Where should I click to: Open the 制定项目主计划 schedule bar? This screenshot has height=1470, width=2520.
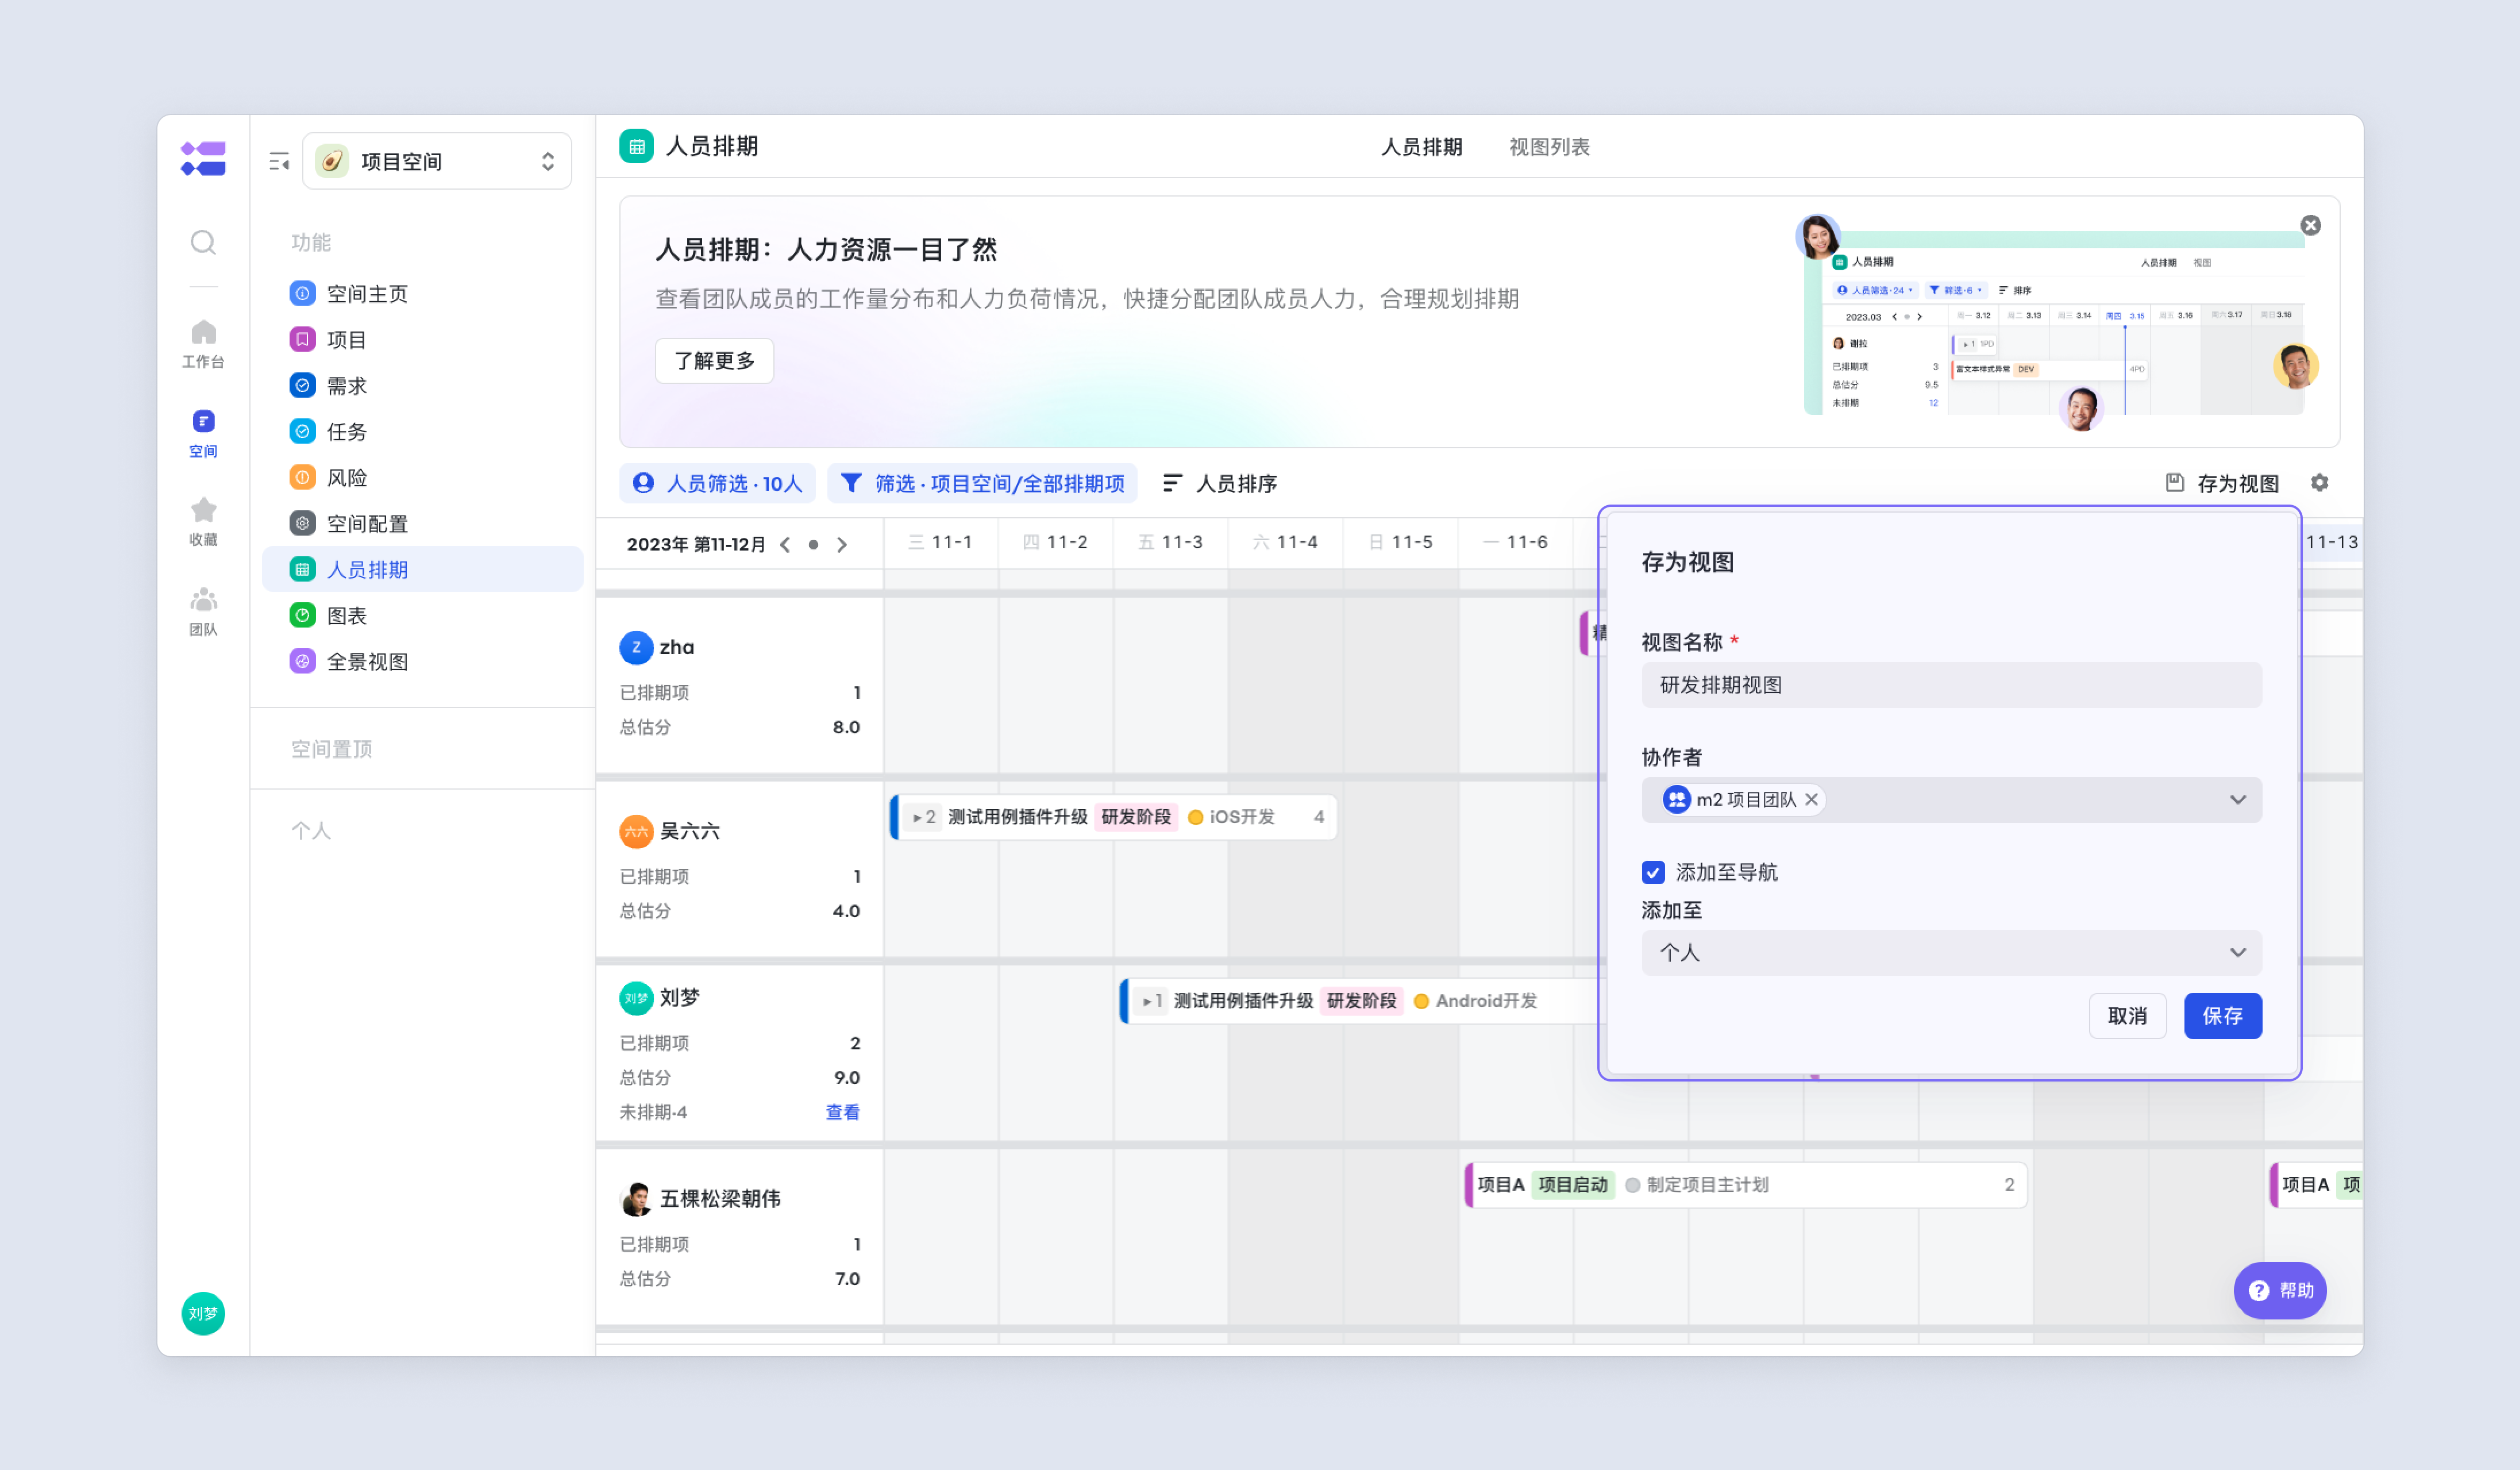(1745, 1185)
